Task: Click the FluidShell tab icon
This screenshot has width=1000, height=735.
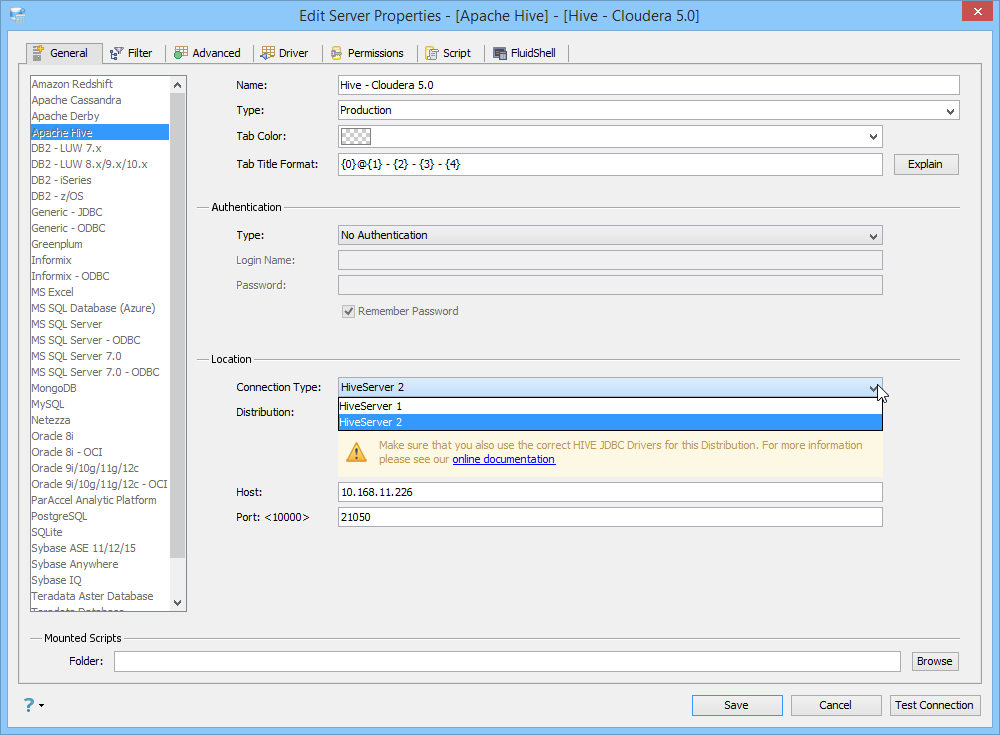Action: [500, 54]
